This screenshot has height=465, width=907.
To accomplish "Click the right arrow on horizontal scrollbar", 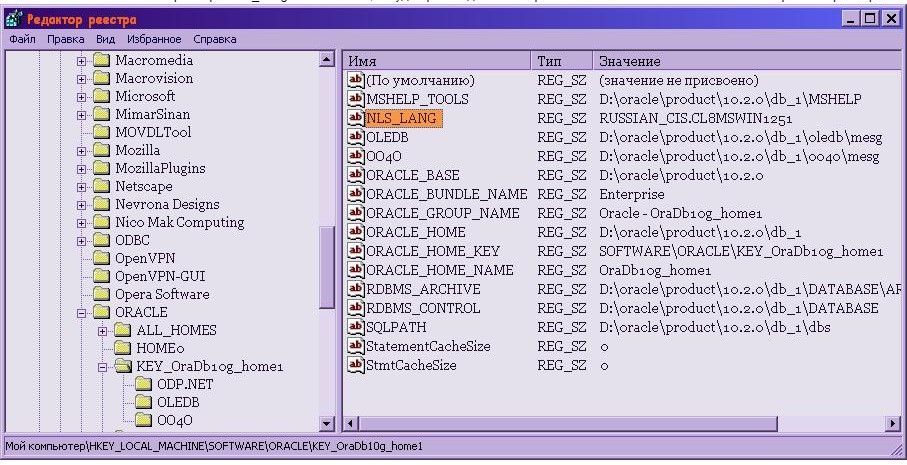I will tap(892, 424).
